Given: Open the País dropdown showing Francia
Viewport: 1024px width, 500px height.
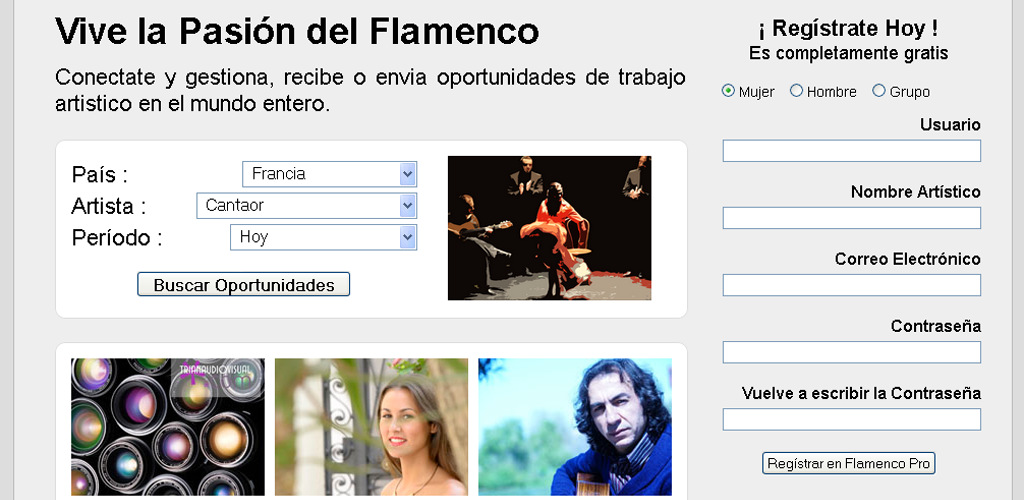Looking at the screenshot, I should (329, 174).
